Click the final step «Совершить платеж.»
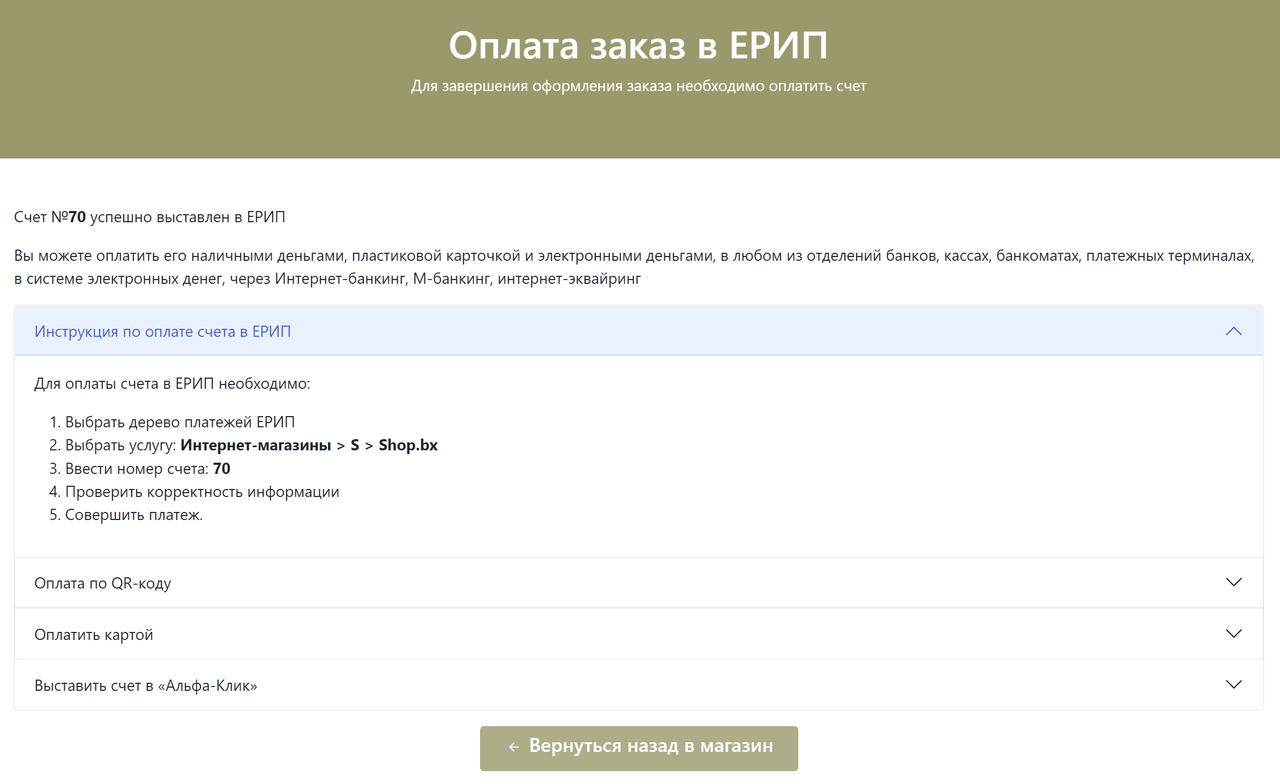 point(134,515)
